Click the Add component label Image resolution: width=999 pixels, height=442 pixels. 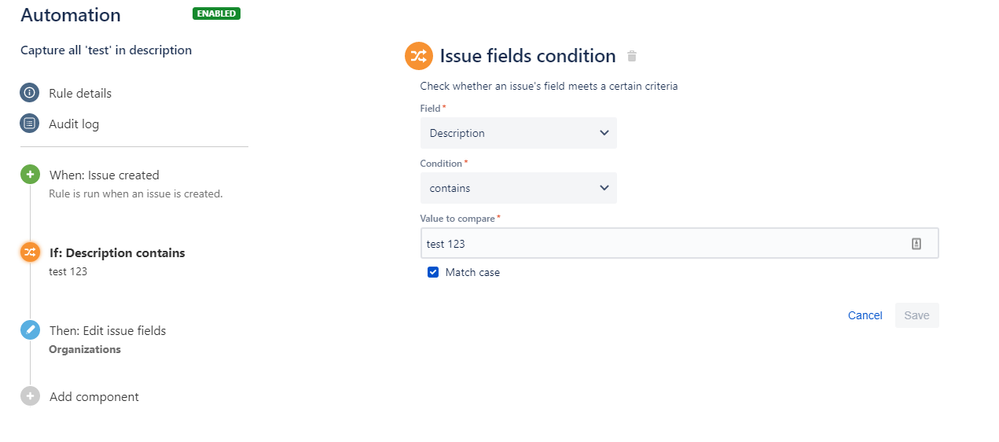tap(94, 397)
